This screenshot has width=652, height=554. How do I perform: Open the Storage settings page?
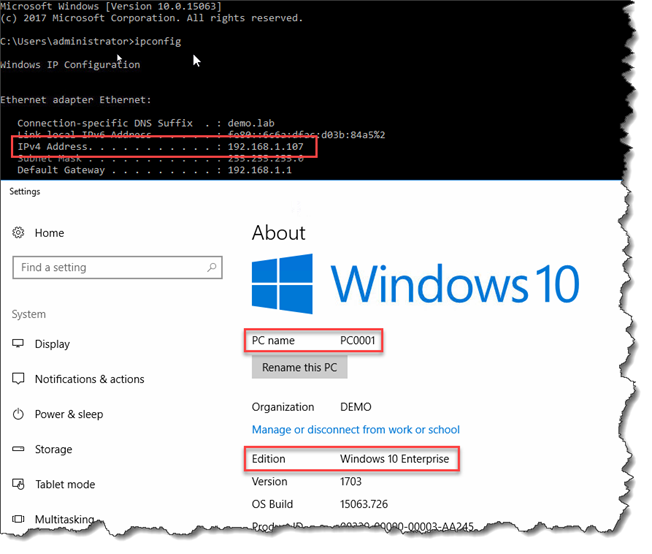coord(53,449)
